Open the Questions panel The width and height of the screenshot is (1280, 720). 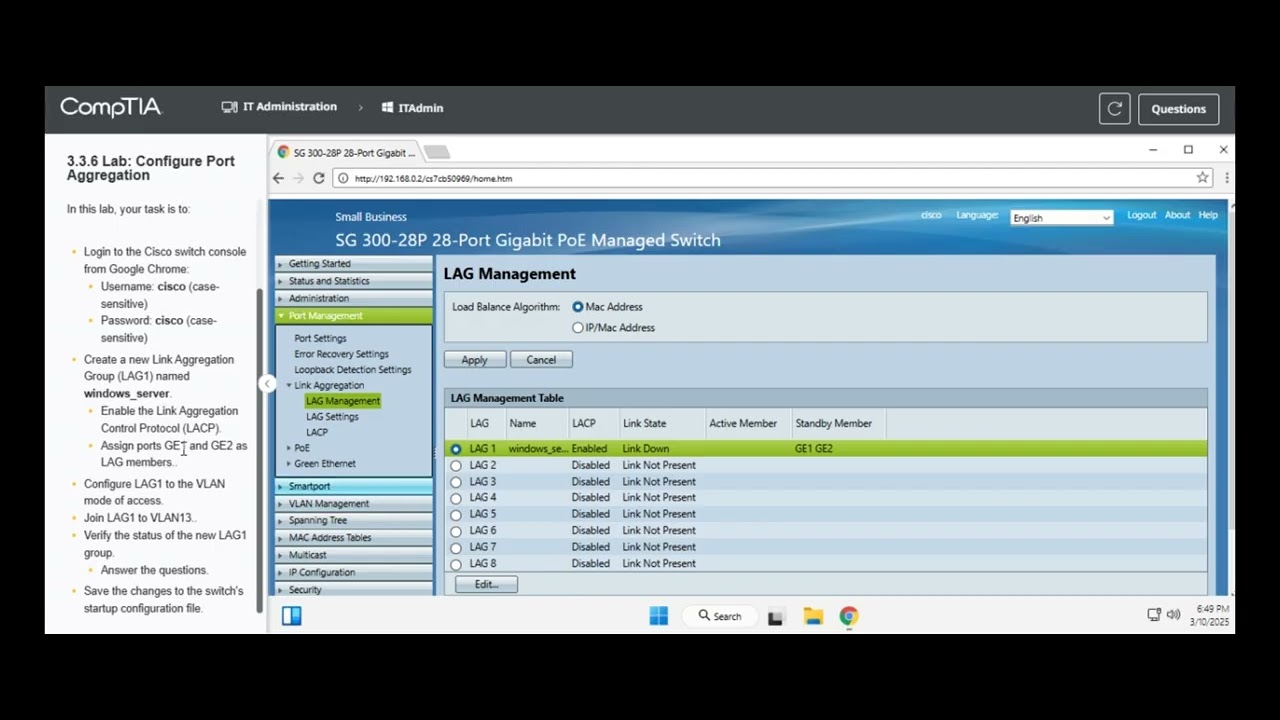(1178, 109)
